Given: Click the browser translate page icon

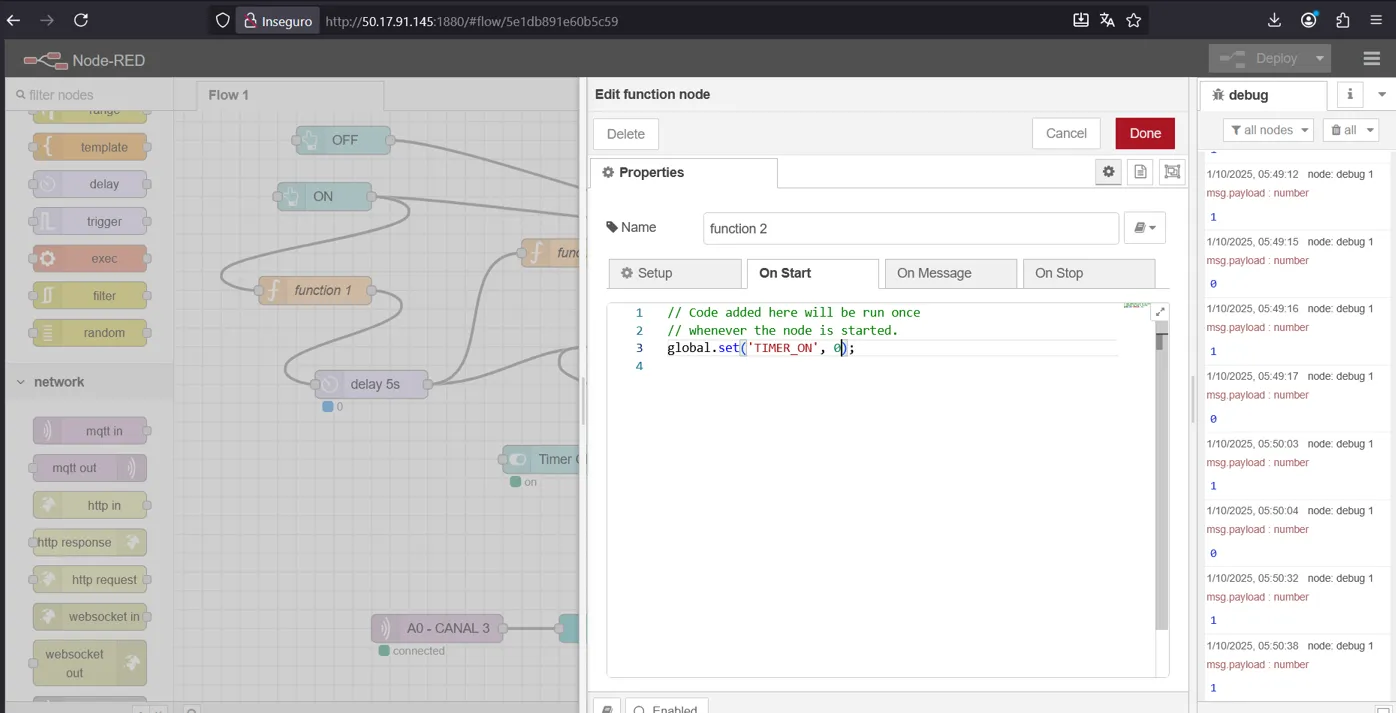Looking at the screenshot, I should click(x=1107, y=20).
